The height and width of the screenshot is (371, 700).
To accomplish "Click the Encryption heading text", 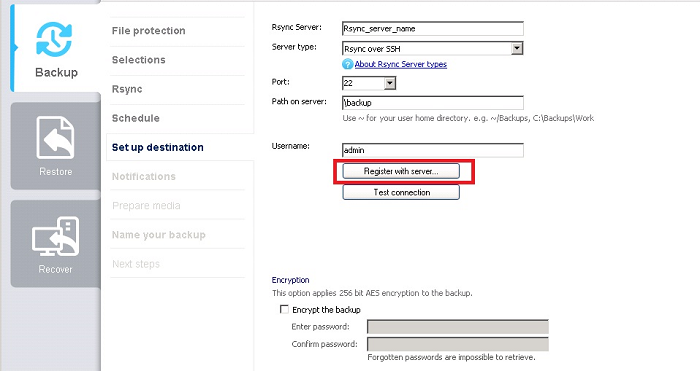I will tap(291, 280).
